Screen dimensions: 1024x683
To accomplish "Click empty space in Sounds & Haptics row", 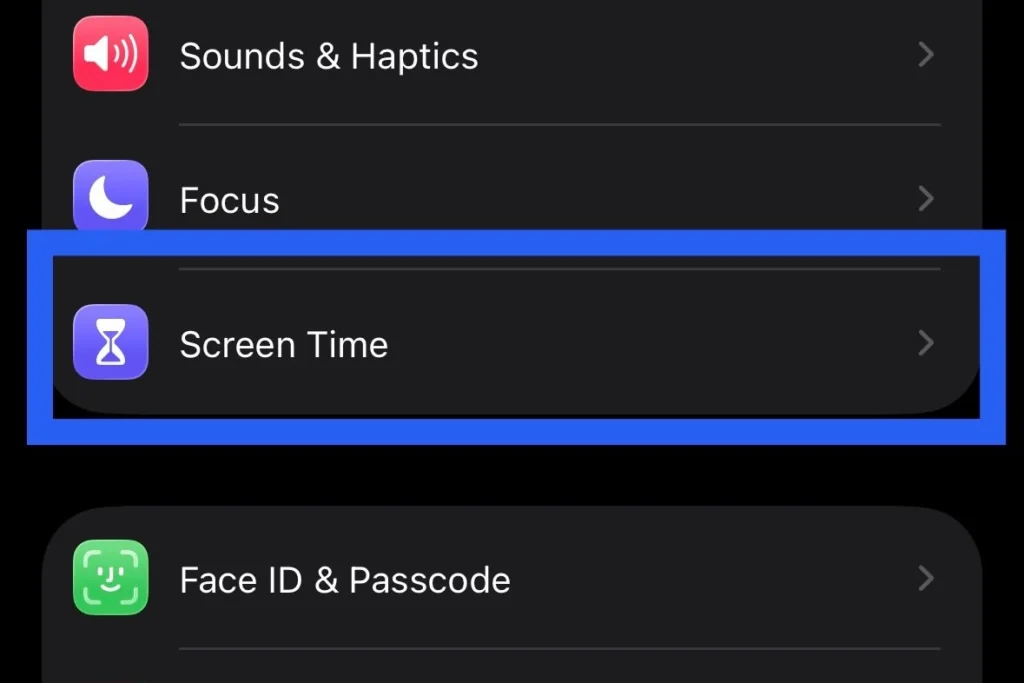I will tap(692, 56).
